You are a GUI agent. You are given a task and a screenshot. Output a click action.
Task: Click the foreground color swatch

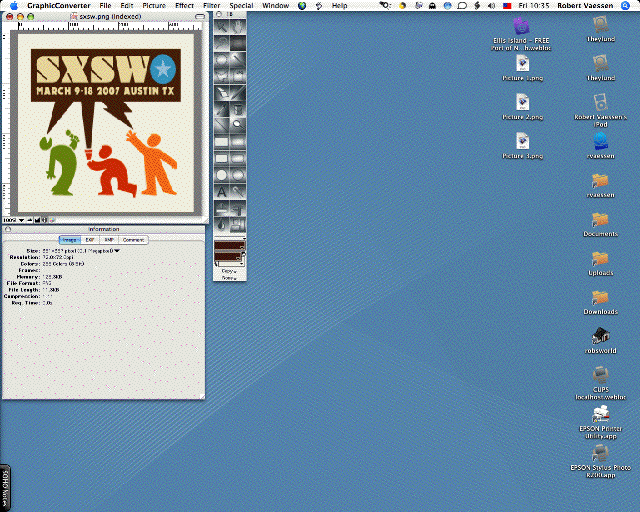[229, 246]
